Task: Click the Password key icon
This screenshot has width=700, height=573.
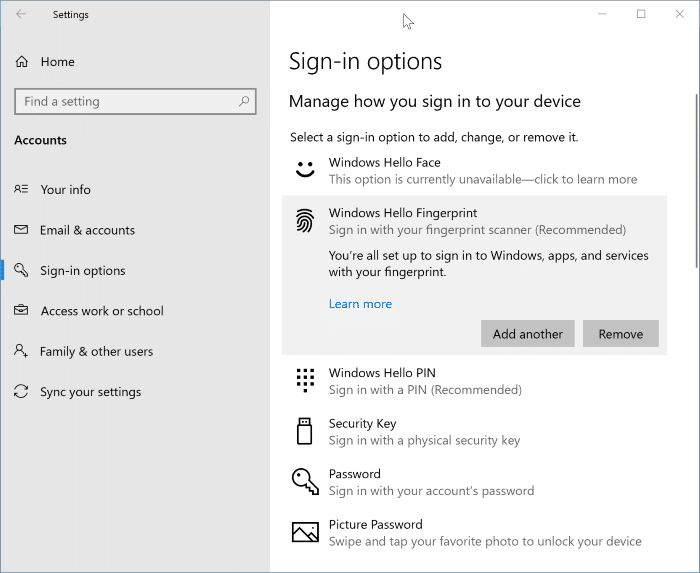Action: [305, 482]
